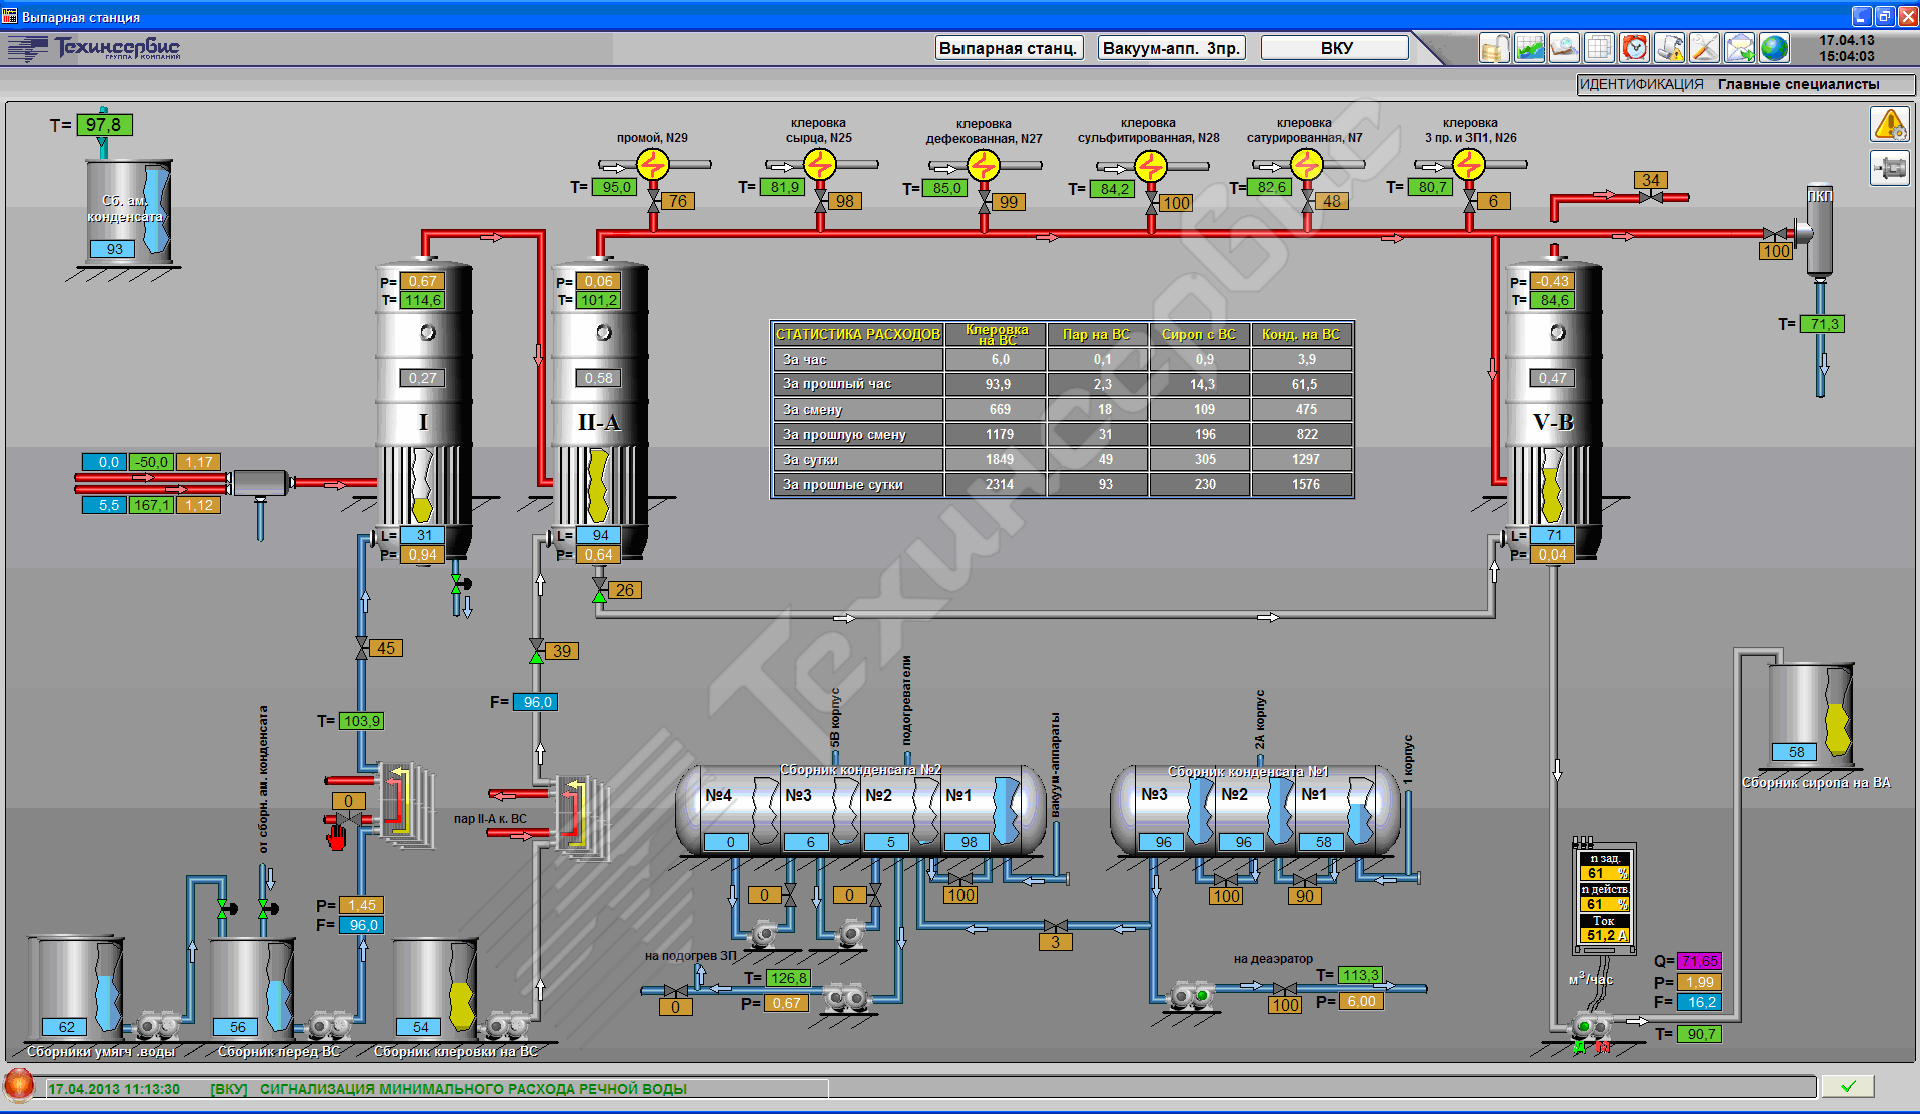Click heat exchanger клеровка сырца N25 symbol
The width and height of the screenshot is (1920, 1114).
(820, 164)
